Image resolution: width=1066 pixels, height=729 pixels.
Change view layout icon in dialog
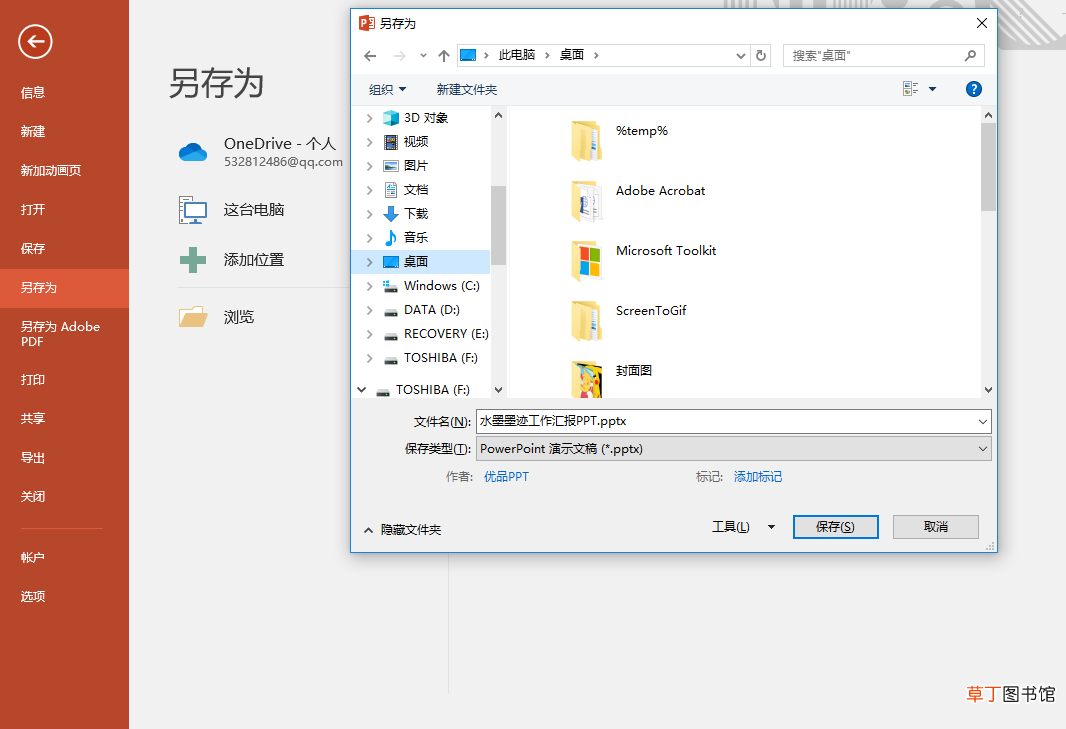(x=910, y=89)
